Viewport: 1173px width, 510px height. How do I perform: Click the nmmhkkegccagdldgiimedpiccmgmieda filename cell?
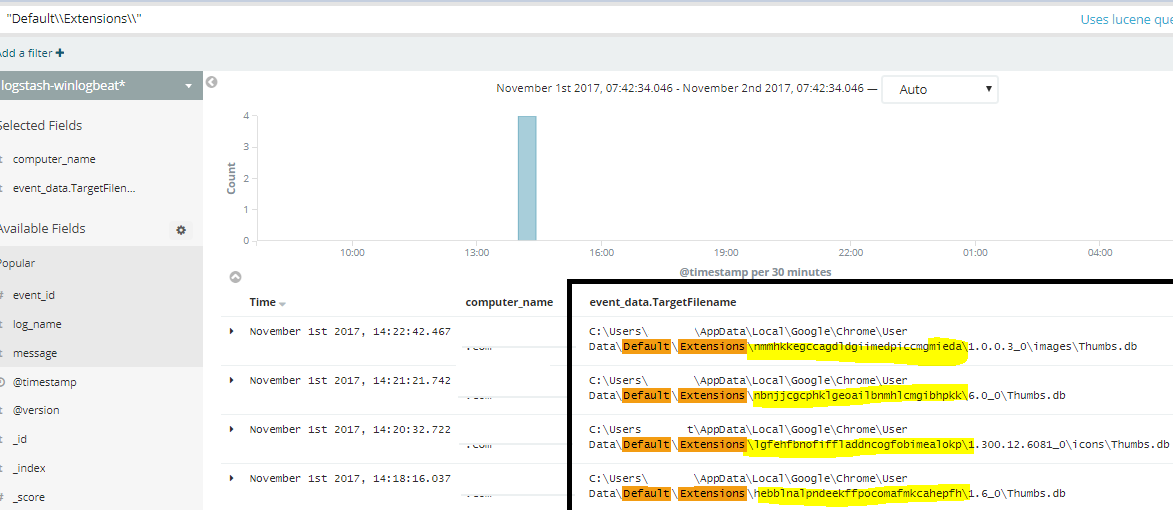864,339
